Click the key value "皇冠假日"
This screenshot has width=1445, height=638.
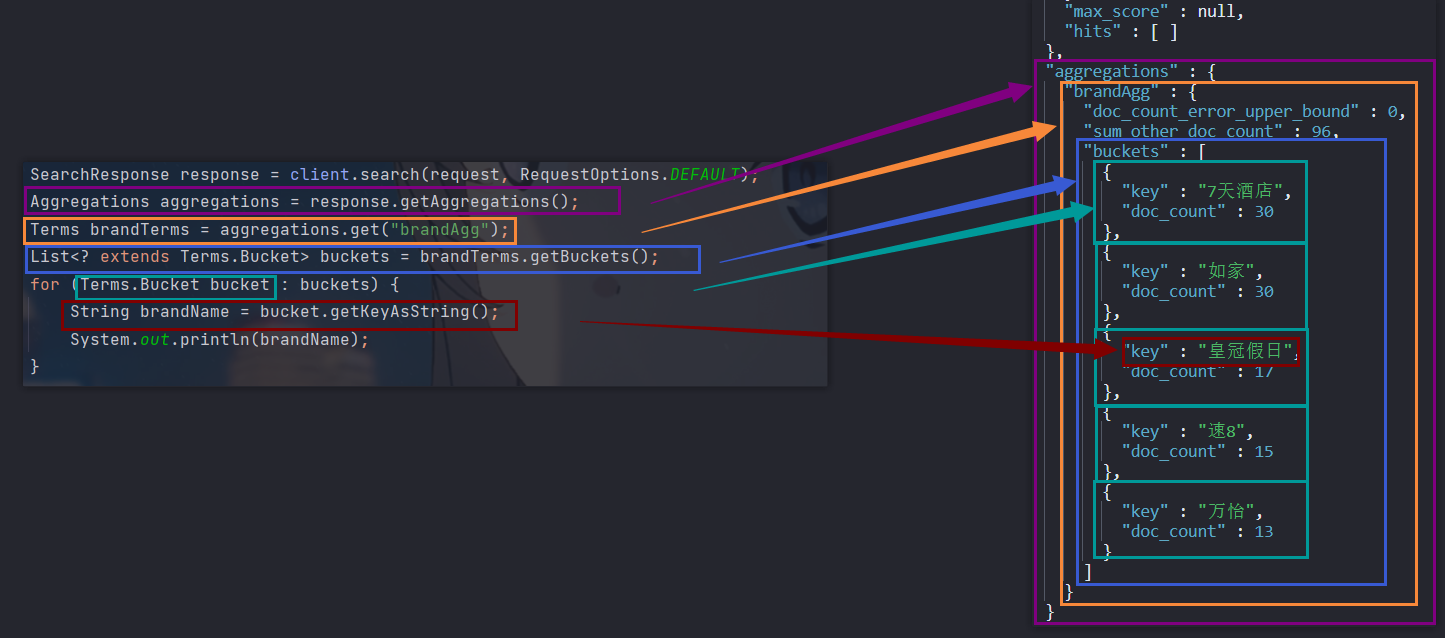pos(1246,351)
